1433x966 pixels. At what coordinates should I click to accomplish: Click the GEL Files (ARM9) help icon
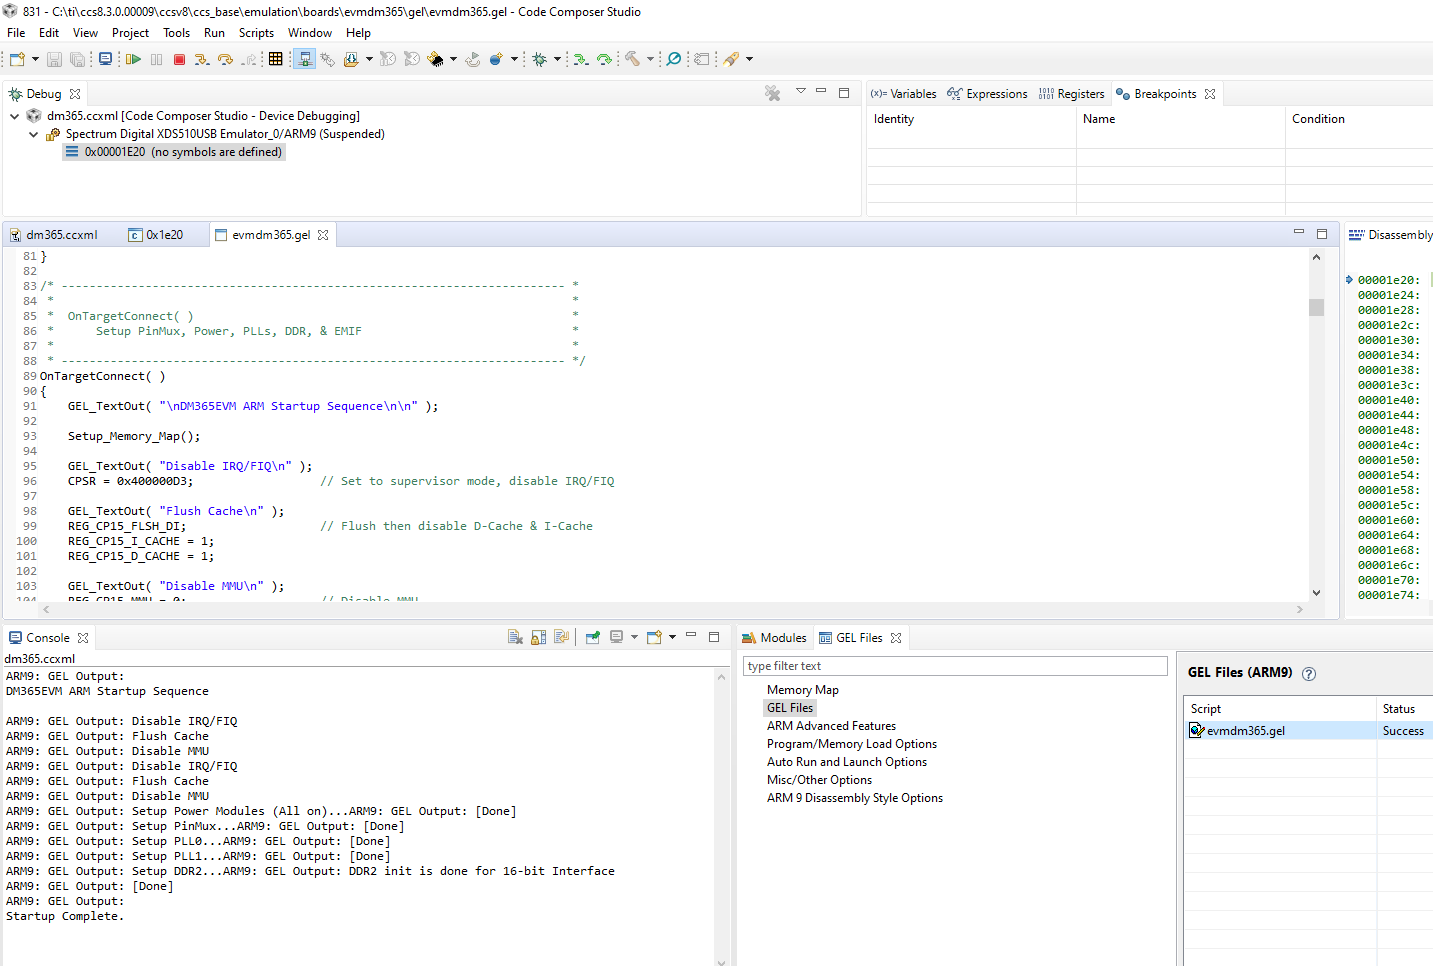[x=1309, y=674]
